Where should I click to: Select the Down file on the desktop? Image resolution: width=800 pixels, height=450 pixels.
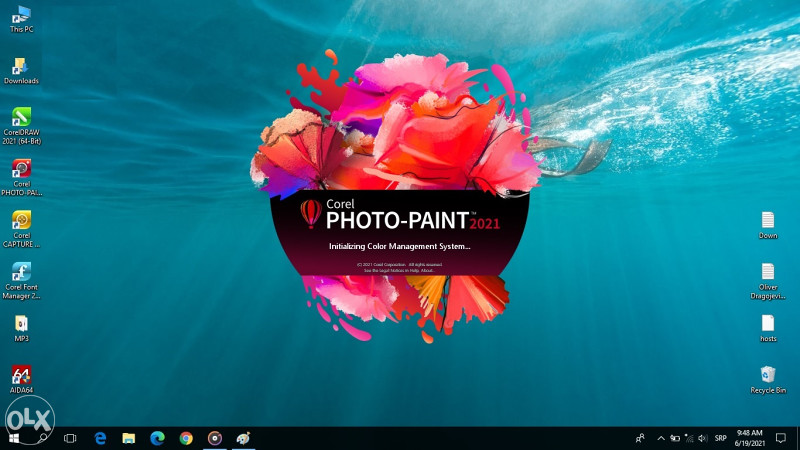pos(768,225)
